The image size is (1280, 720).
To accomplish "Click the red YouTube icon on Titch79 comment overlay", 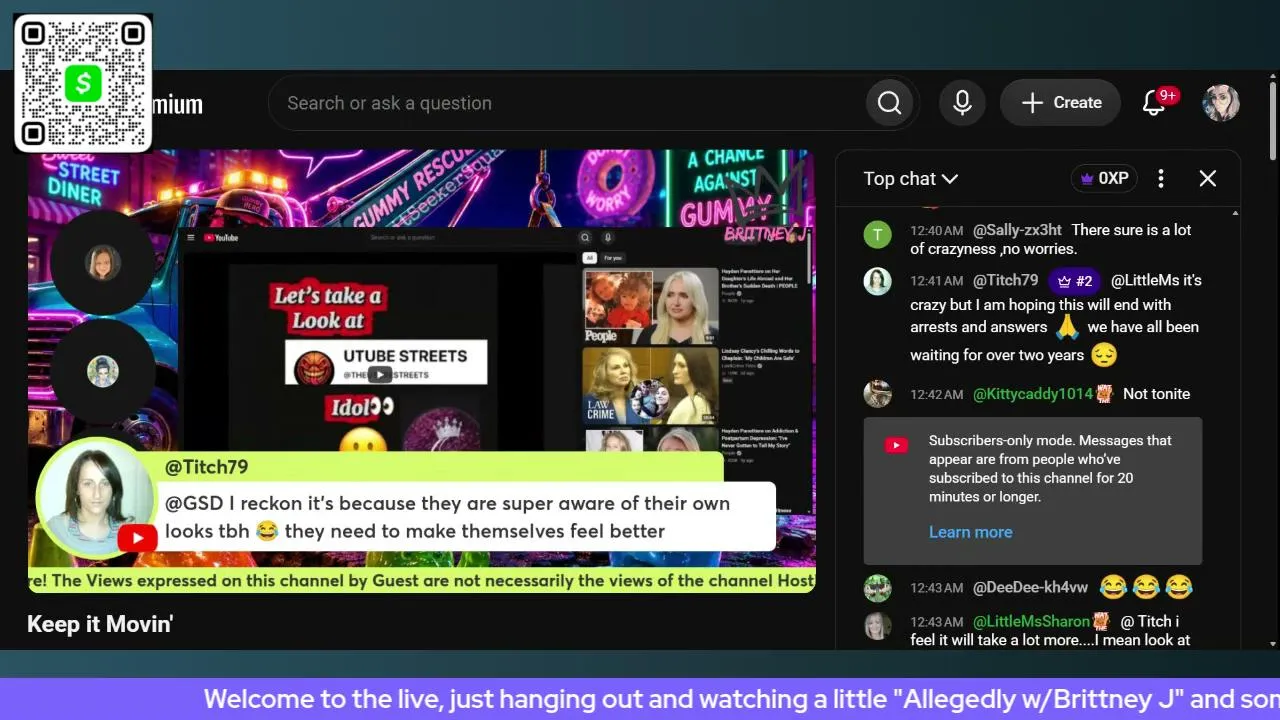I will [x=137, y=539].
